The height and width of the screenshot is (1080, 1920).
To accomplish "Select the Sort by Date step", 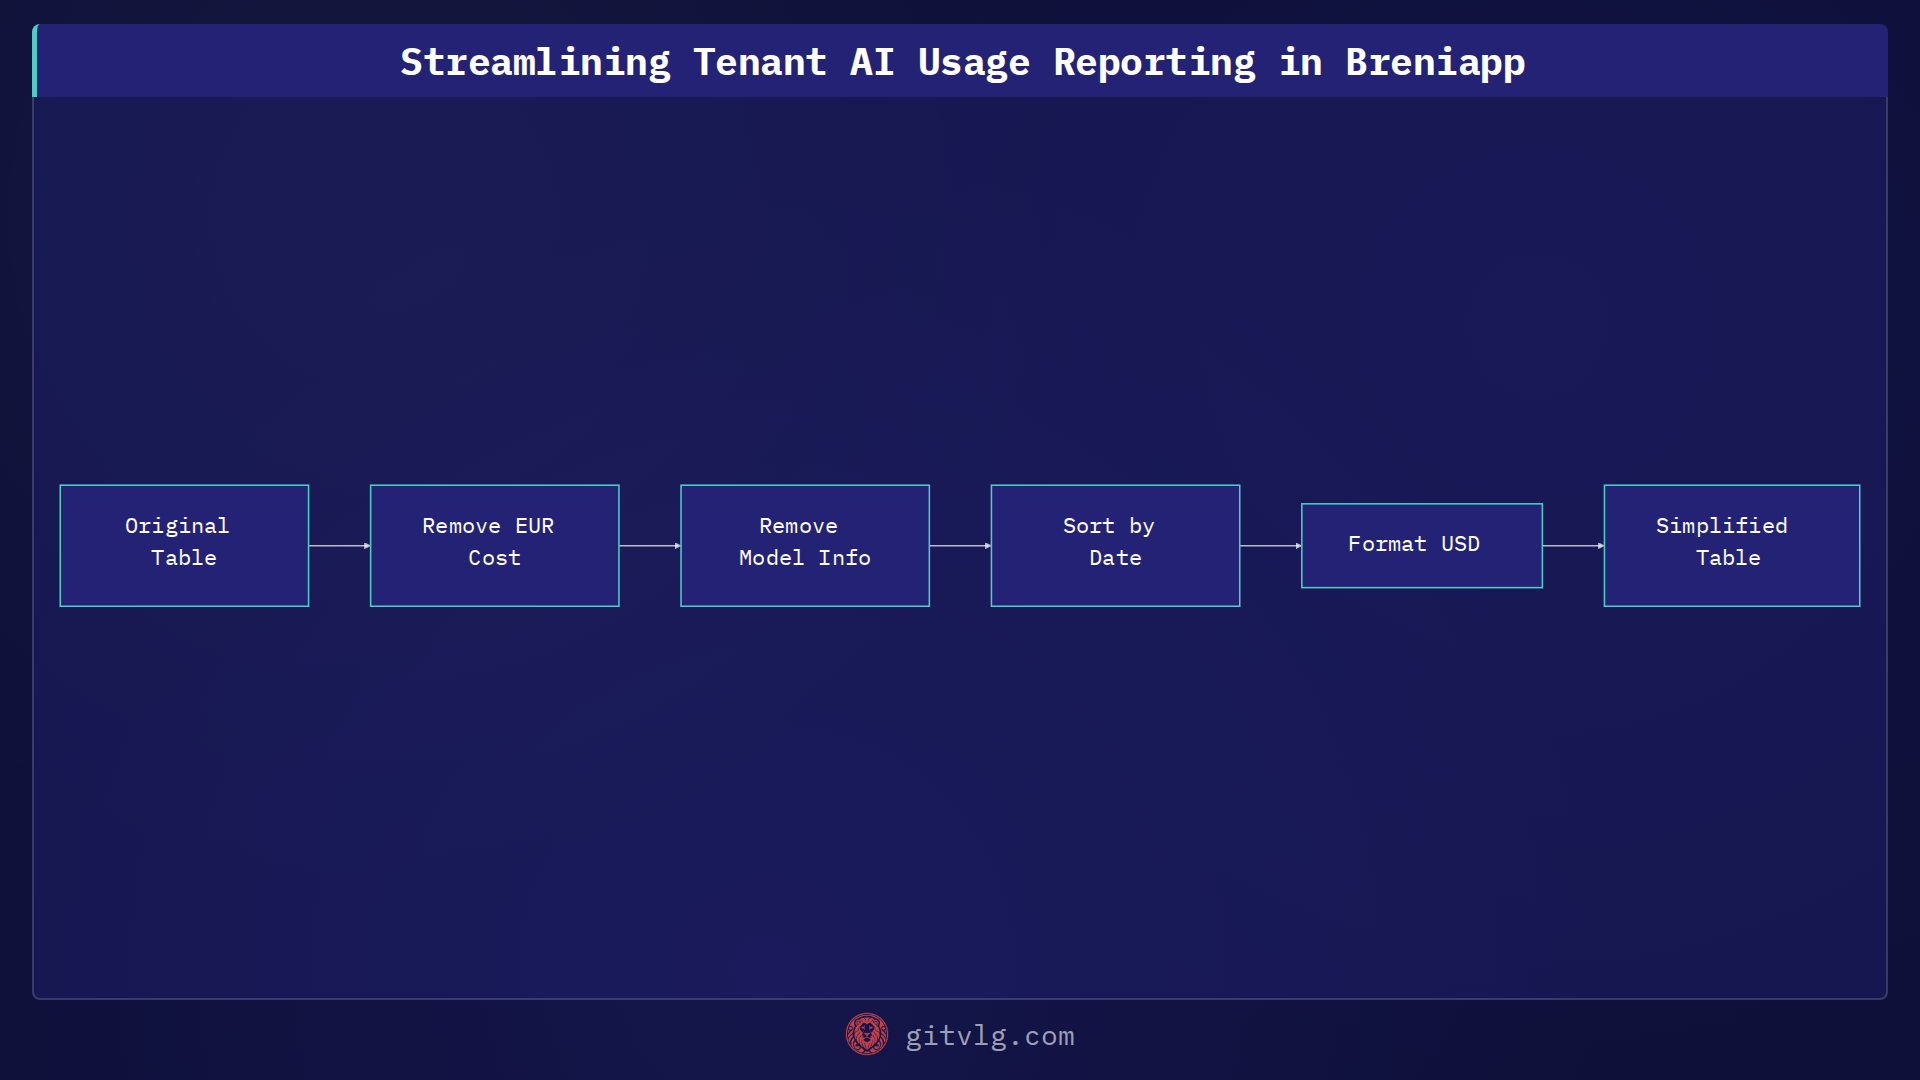I will coord(1115,545).
